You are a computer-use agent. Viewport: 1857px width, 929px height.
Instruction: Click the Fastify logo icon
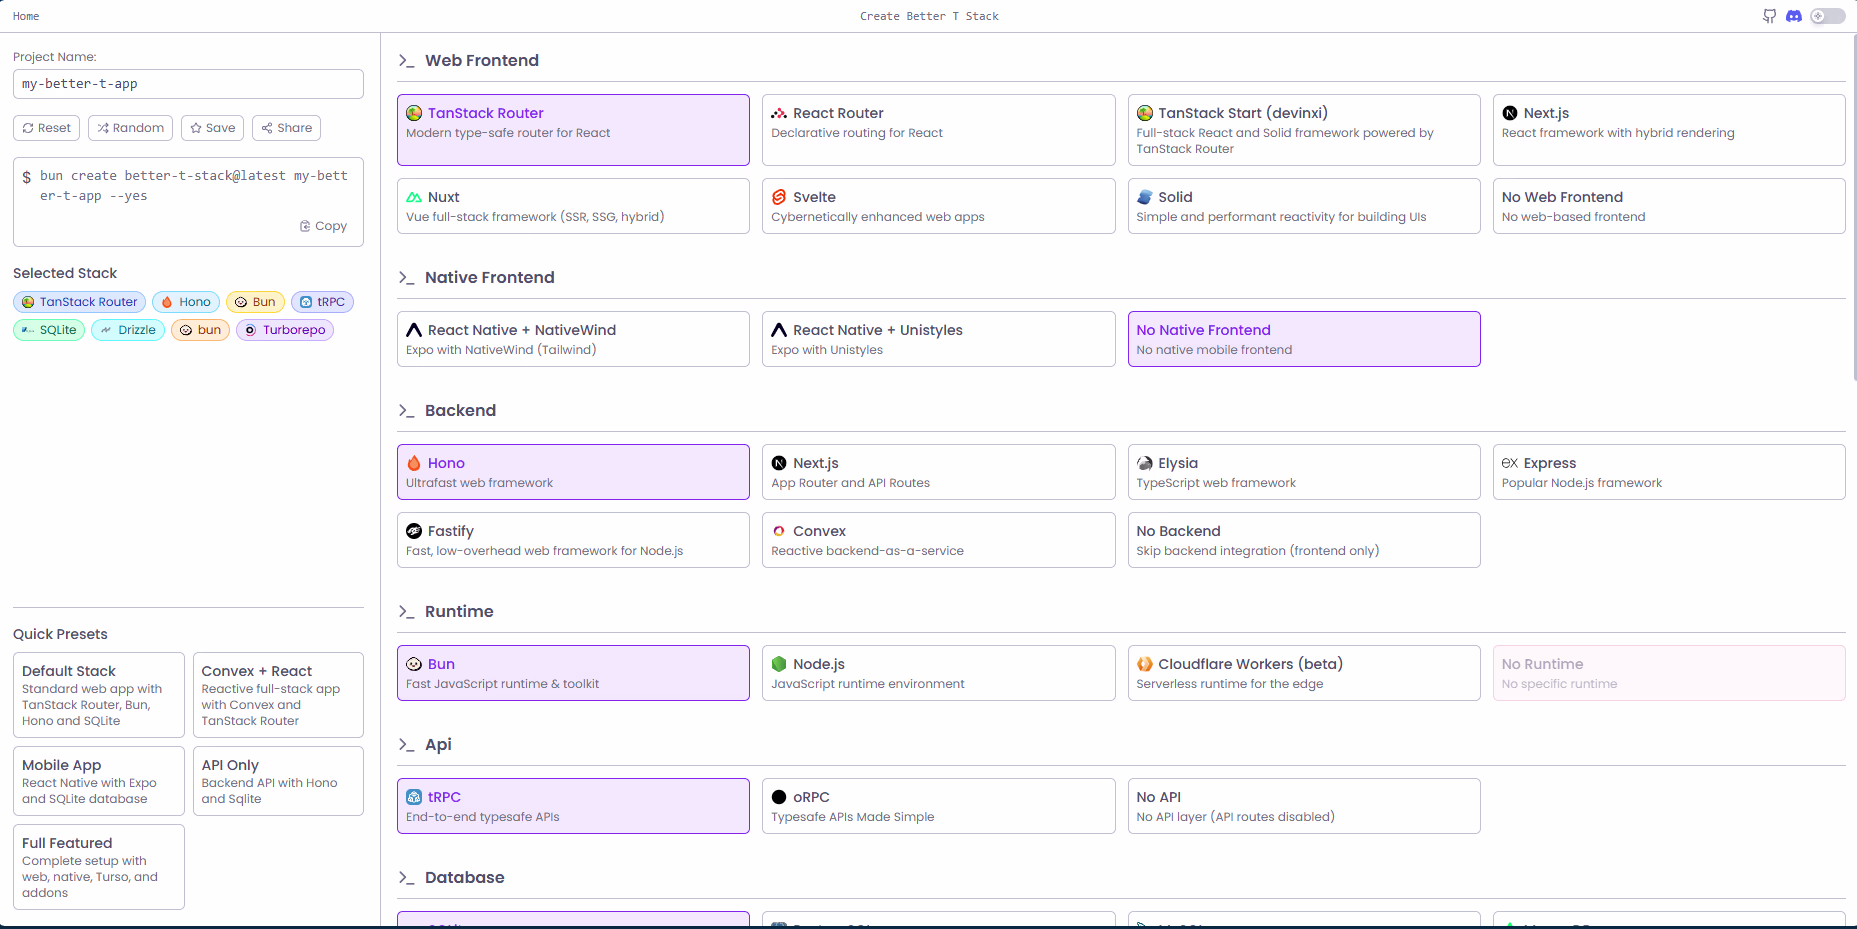414,531
